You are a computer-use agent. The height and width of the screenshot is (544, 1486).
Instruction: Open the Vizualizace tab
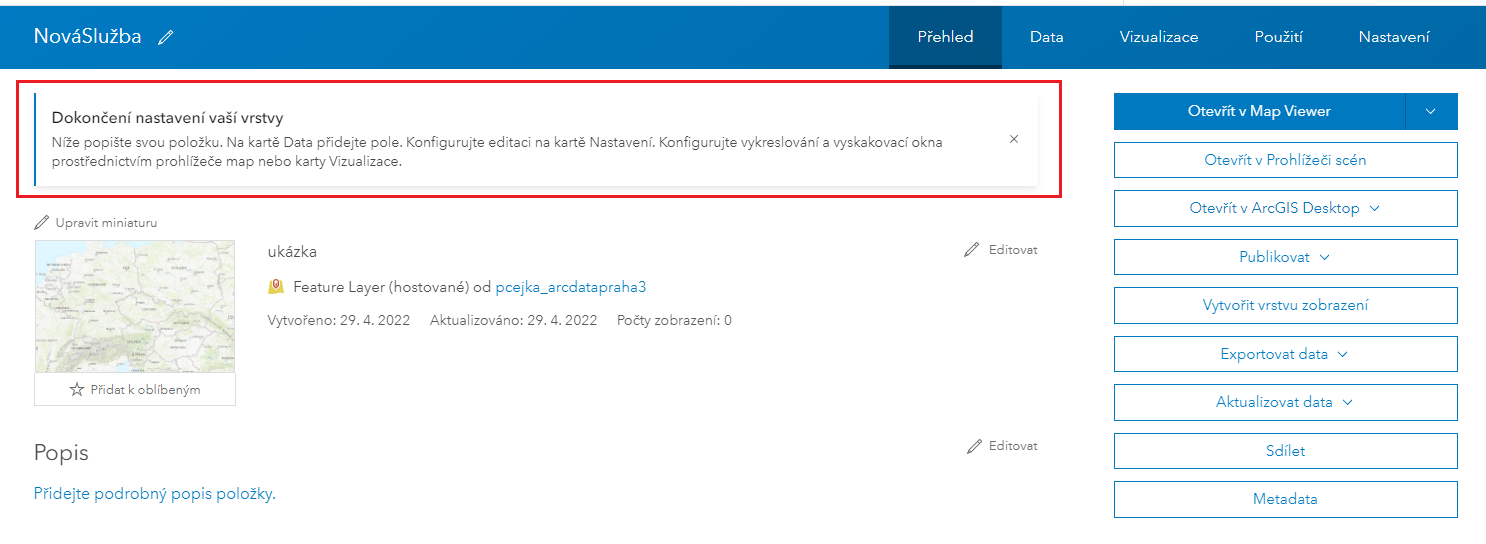(1159, 37)
